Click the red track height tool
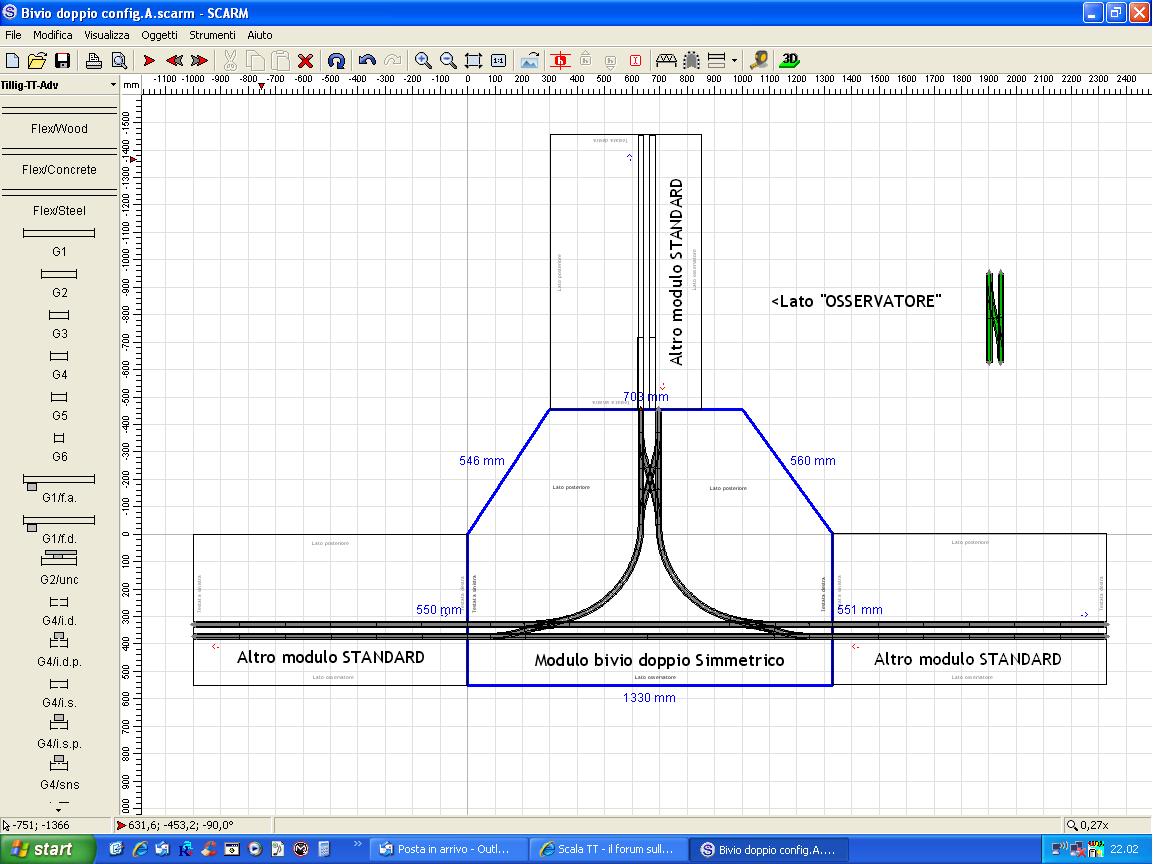1156x864 pixels. click(560, 60)
